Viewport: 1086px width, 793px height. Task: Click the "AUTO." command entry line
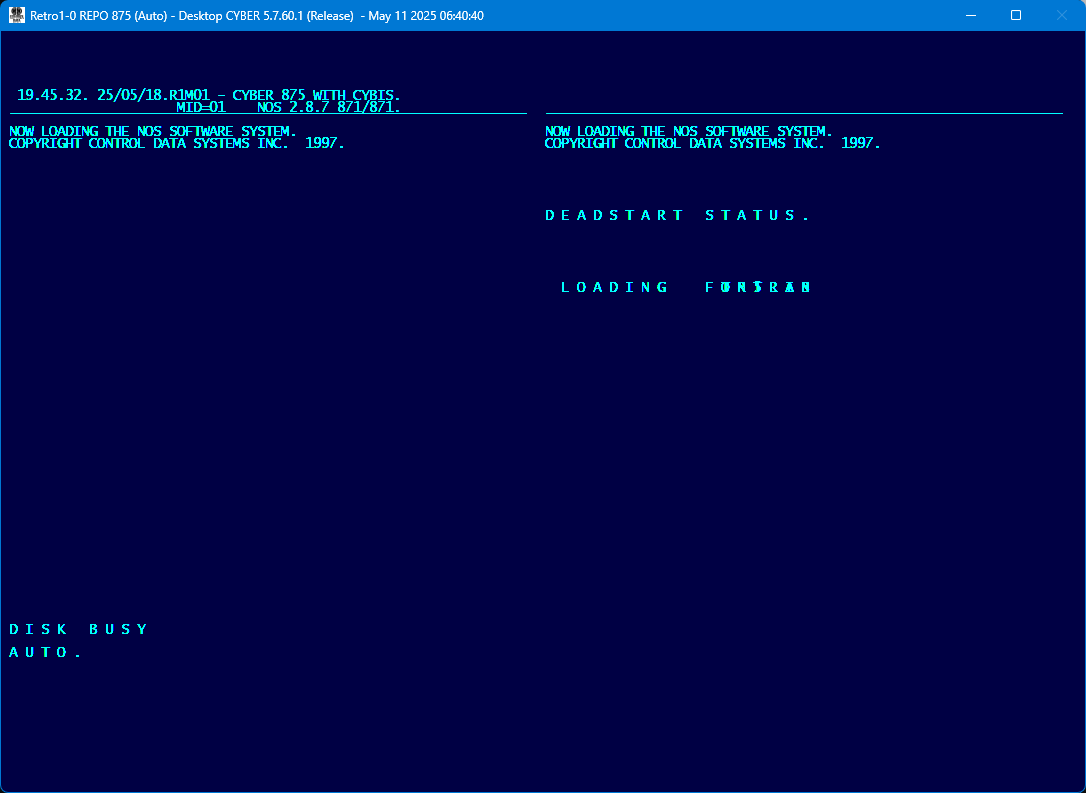coord(45,652)
